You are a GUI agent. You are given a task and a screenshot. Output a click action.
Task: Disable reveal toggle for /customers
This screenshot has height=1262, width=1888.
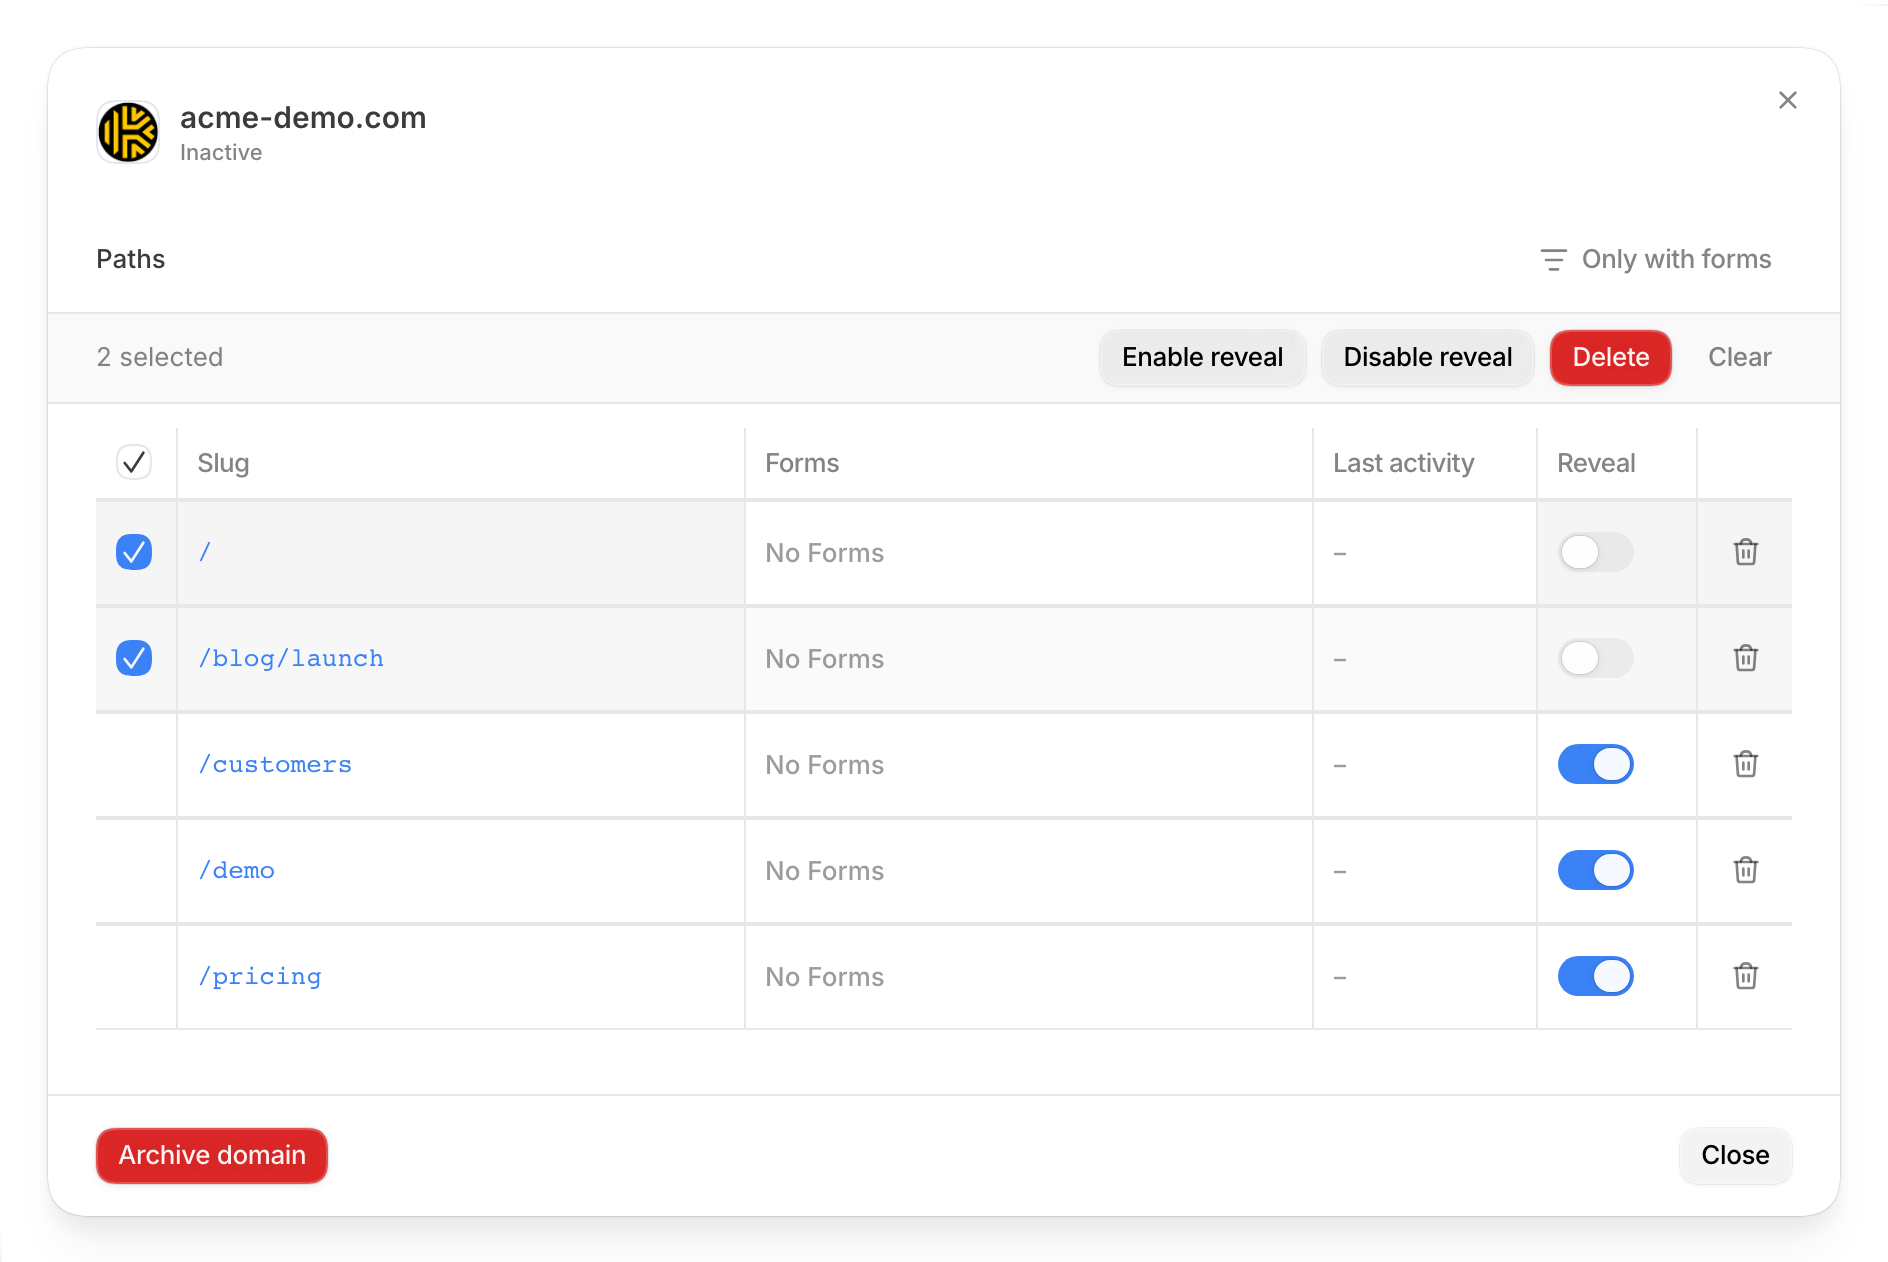(x=1596, y=764)
